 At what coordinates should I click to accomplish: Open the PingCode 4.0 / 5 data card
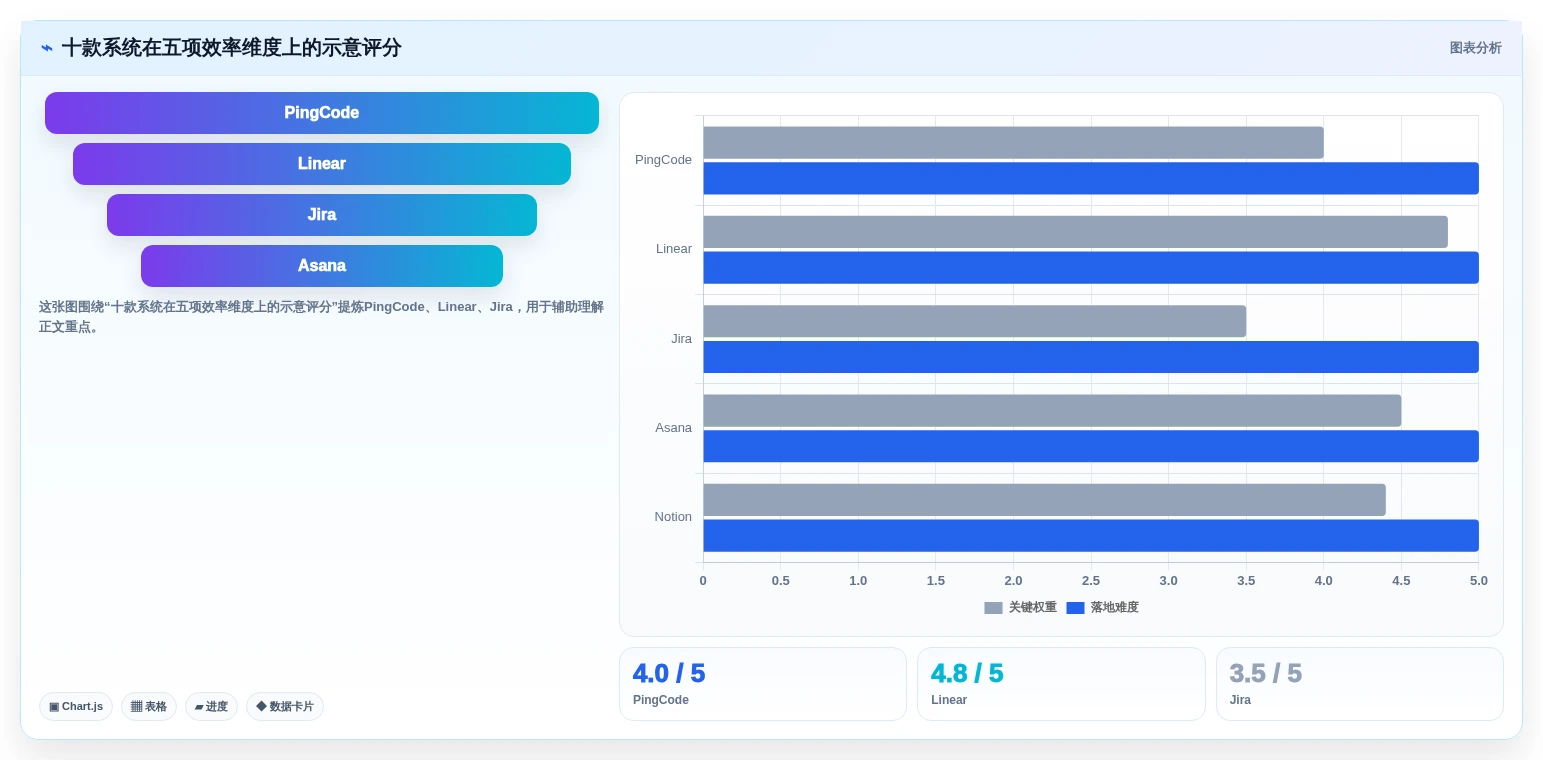pos(763,684)
